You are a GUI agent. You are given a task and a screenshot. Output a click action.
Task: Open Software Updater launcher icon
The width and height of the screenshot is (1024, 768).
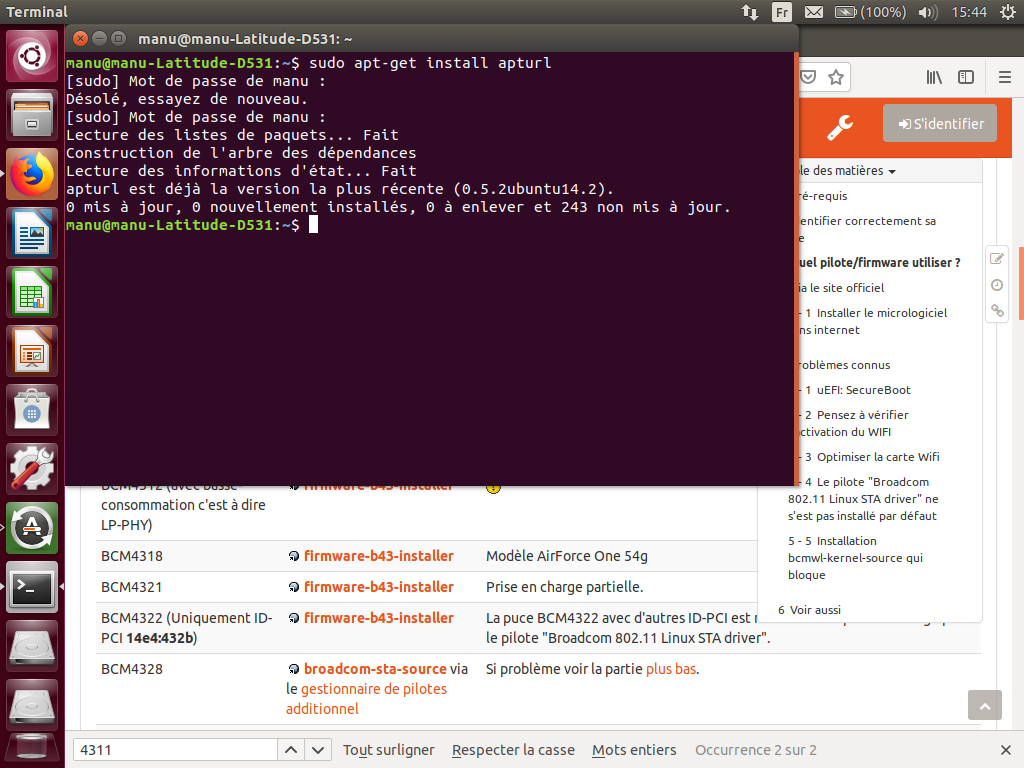[32, 528]
